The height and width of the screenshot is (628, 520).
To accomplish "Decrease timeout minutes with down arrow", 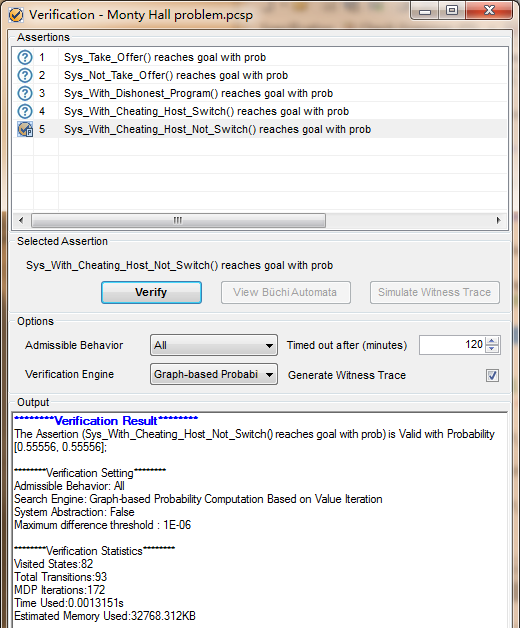I will click(x=492, y=349).
